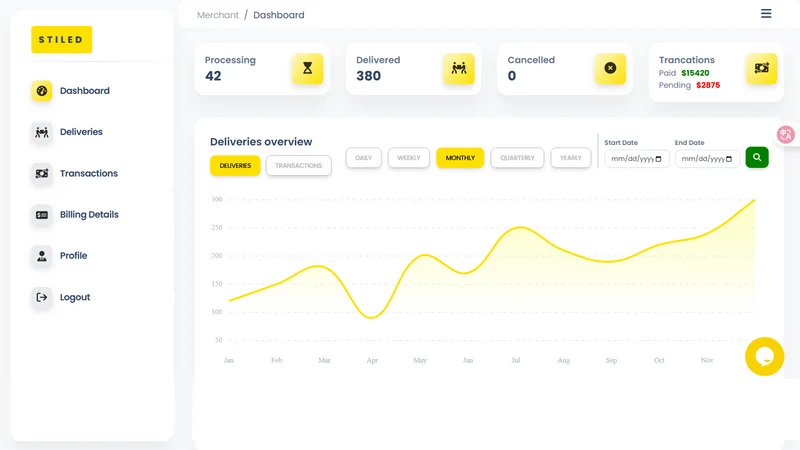Set chart range to DAILY
Screen dimensions: 800x450
tap(363, 158)
